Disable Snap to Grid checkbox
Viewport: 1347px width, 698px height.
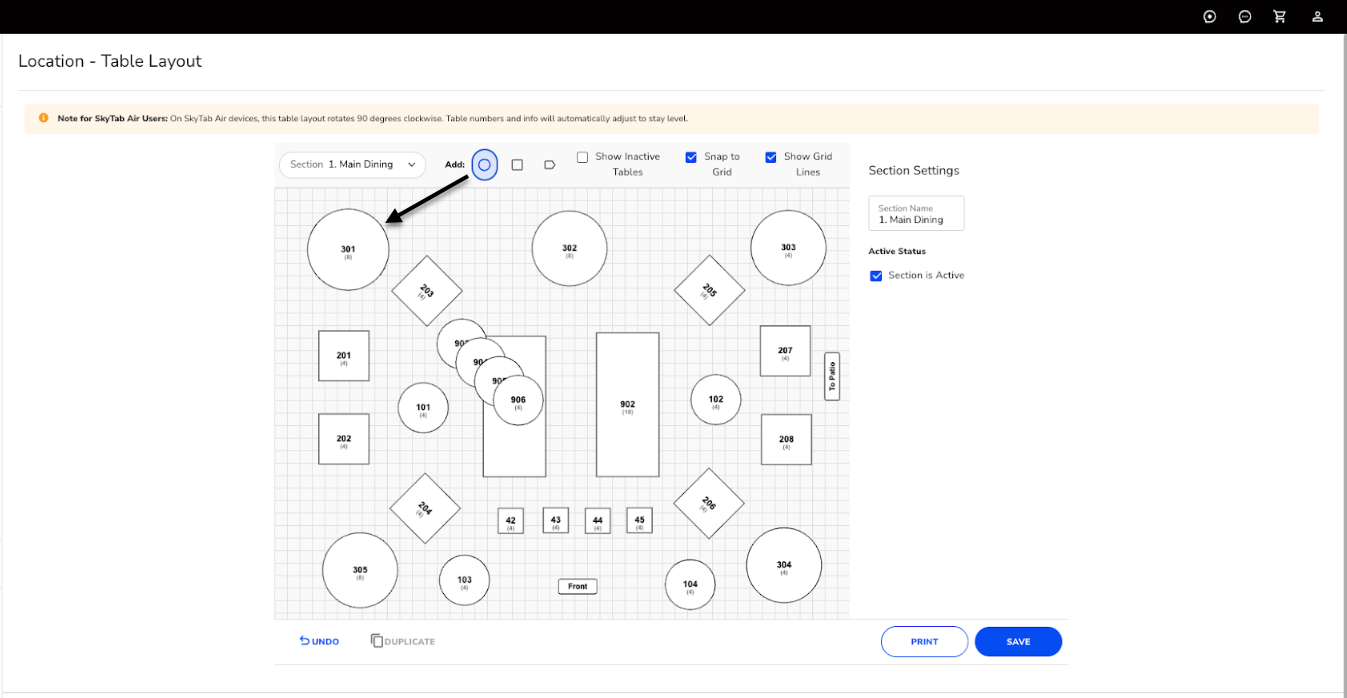[691, 157]
